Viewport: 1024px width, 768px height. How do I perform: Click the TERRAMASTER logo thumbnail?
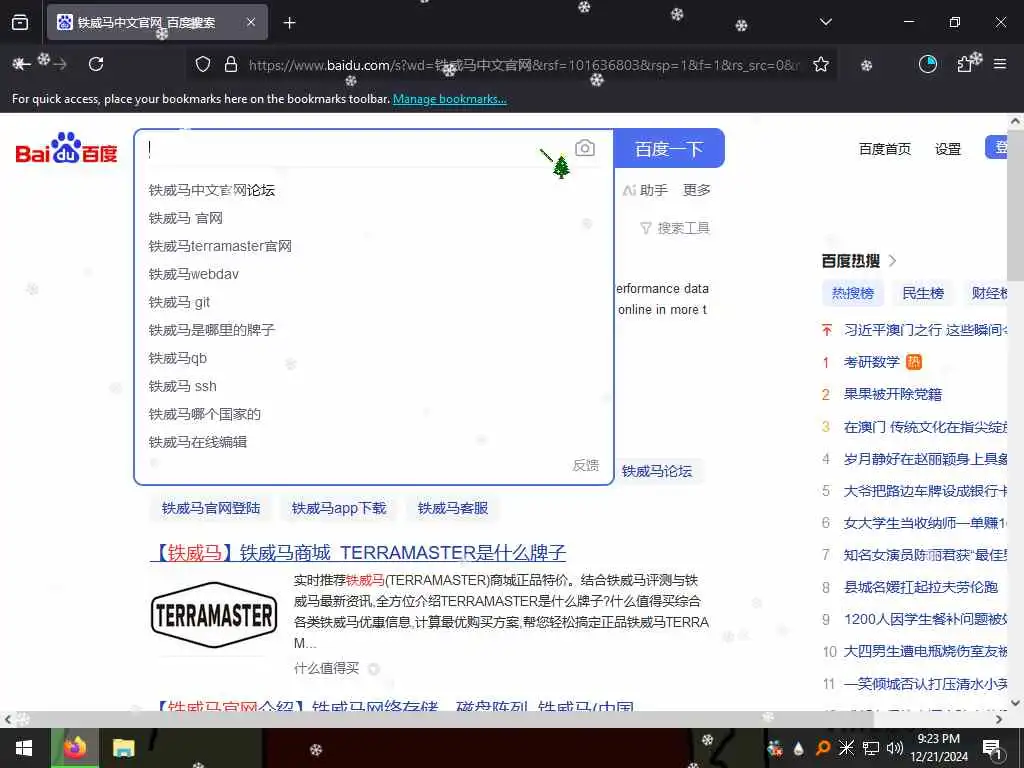[214, 615]
